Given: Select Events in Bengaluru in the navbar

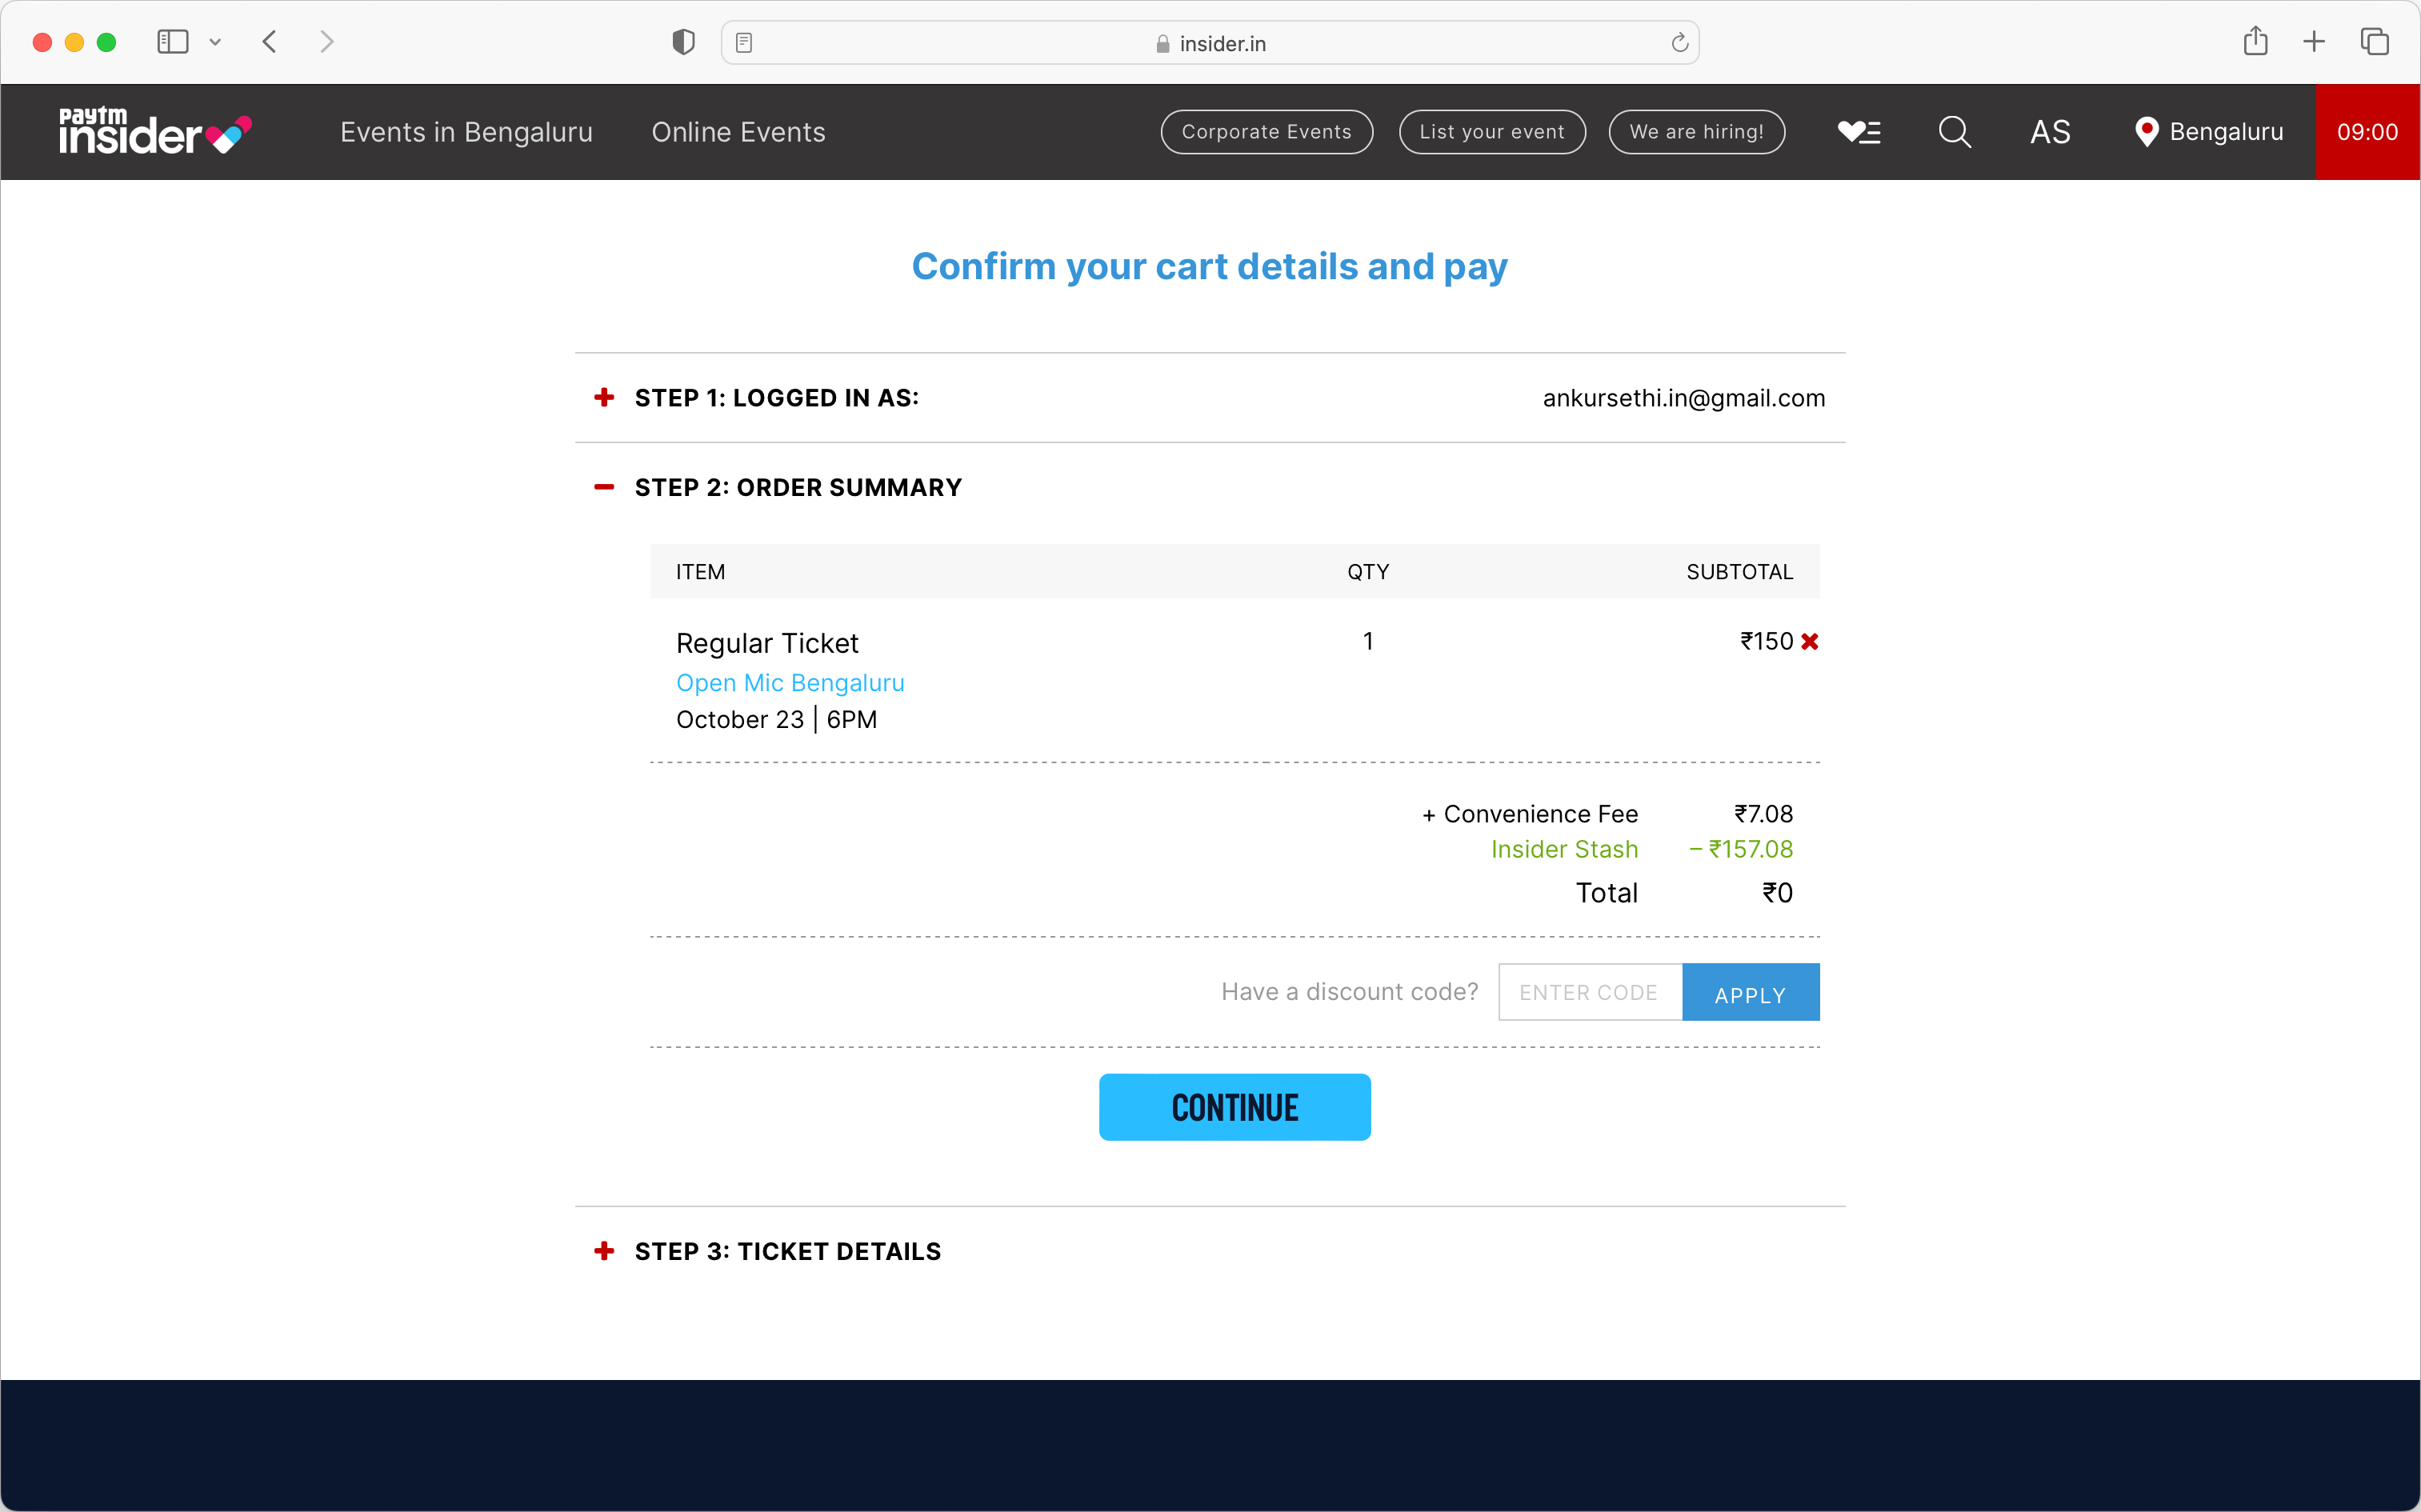Looking at the screenshot, I should (x=466, y=131).
